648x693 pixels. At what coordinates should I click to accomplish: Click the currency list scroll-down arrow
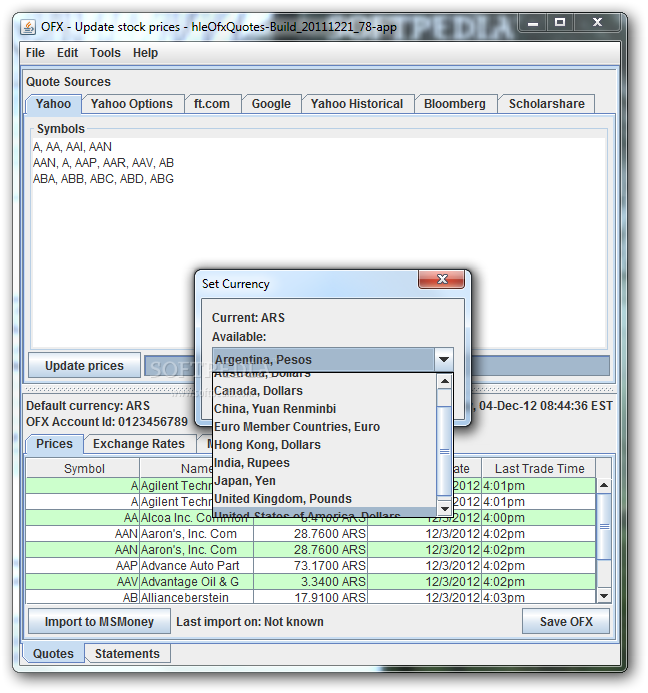[445, 509]
